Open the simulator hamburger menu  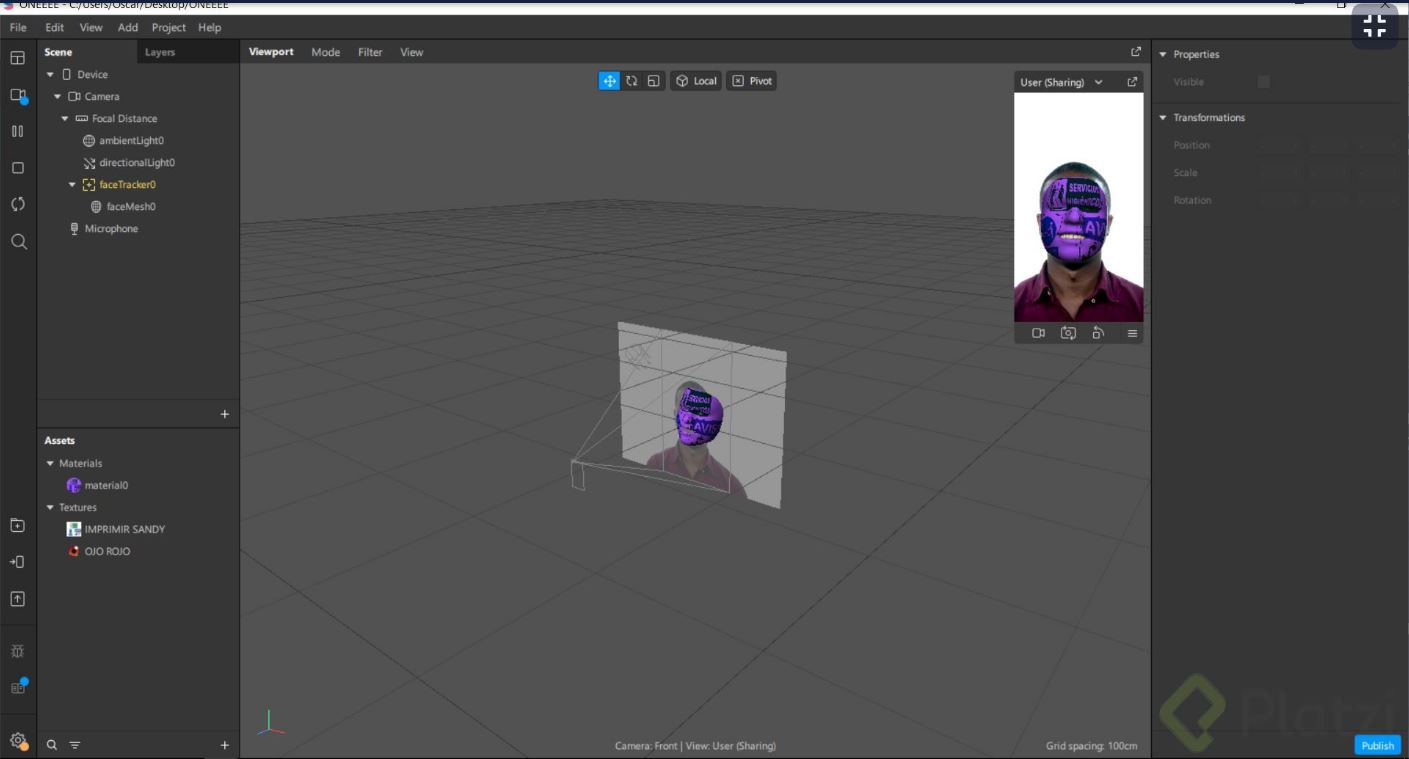1132,333
